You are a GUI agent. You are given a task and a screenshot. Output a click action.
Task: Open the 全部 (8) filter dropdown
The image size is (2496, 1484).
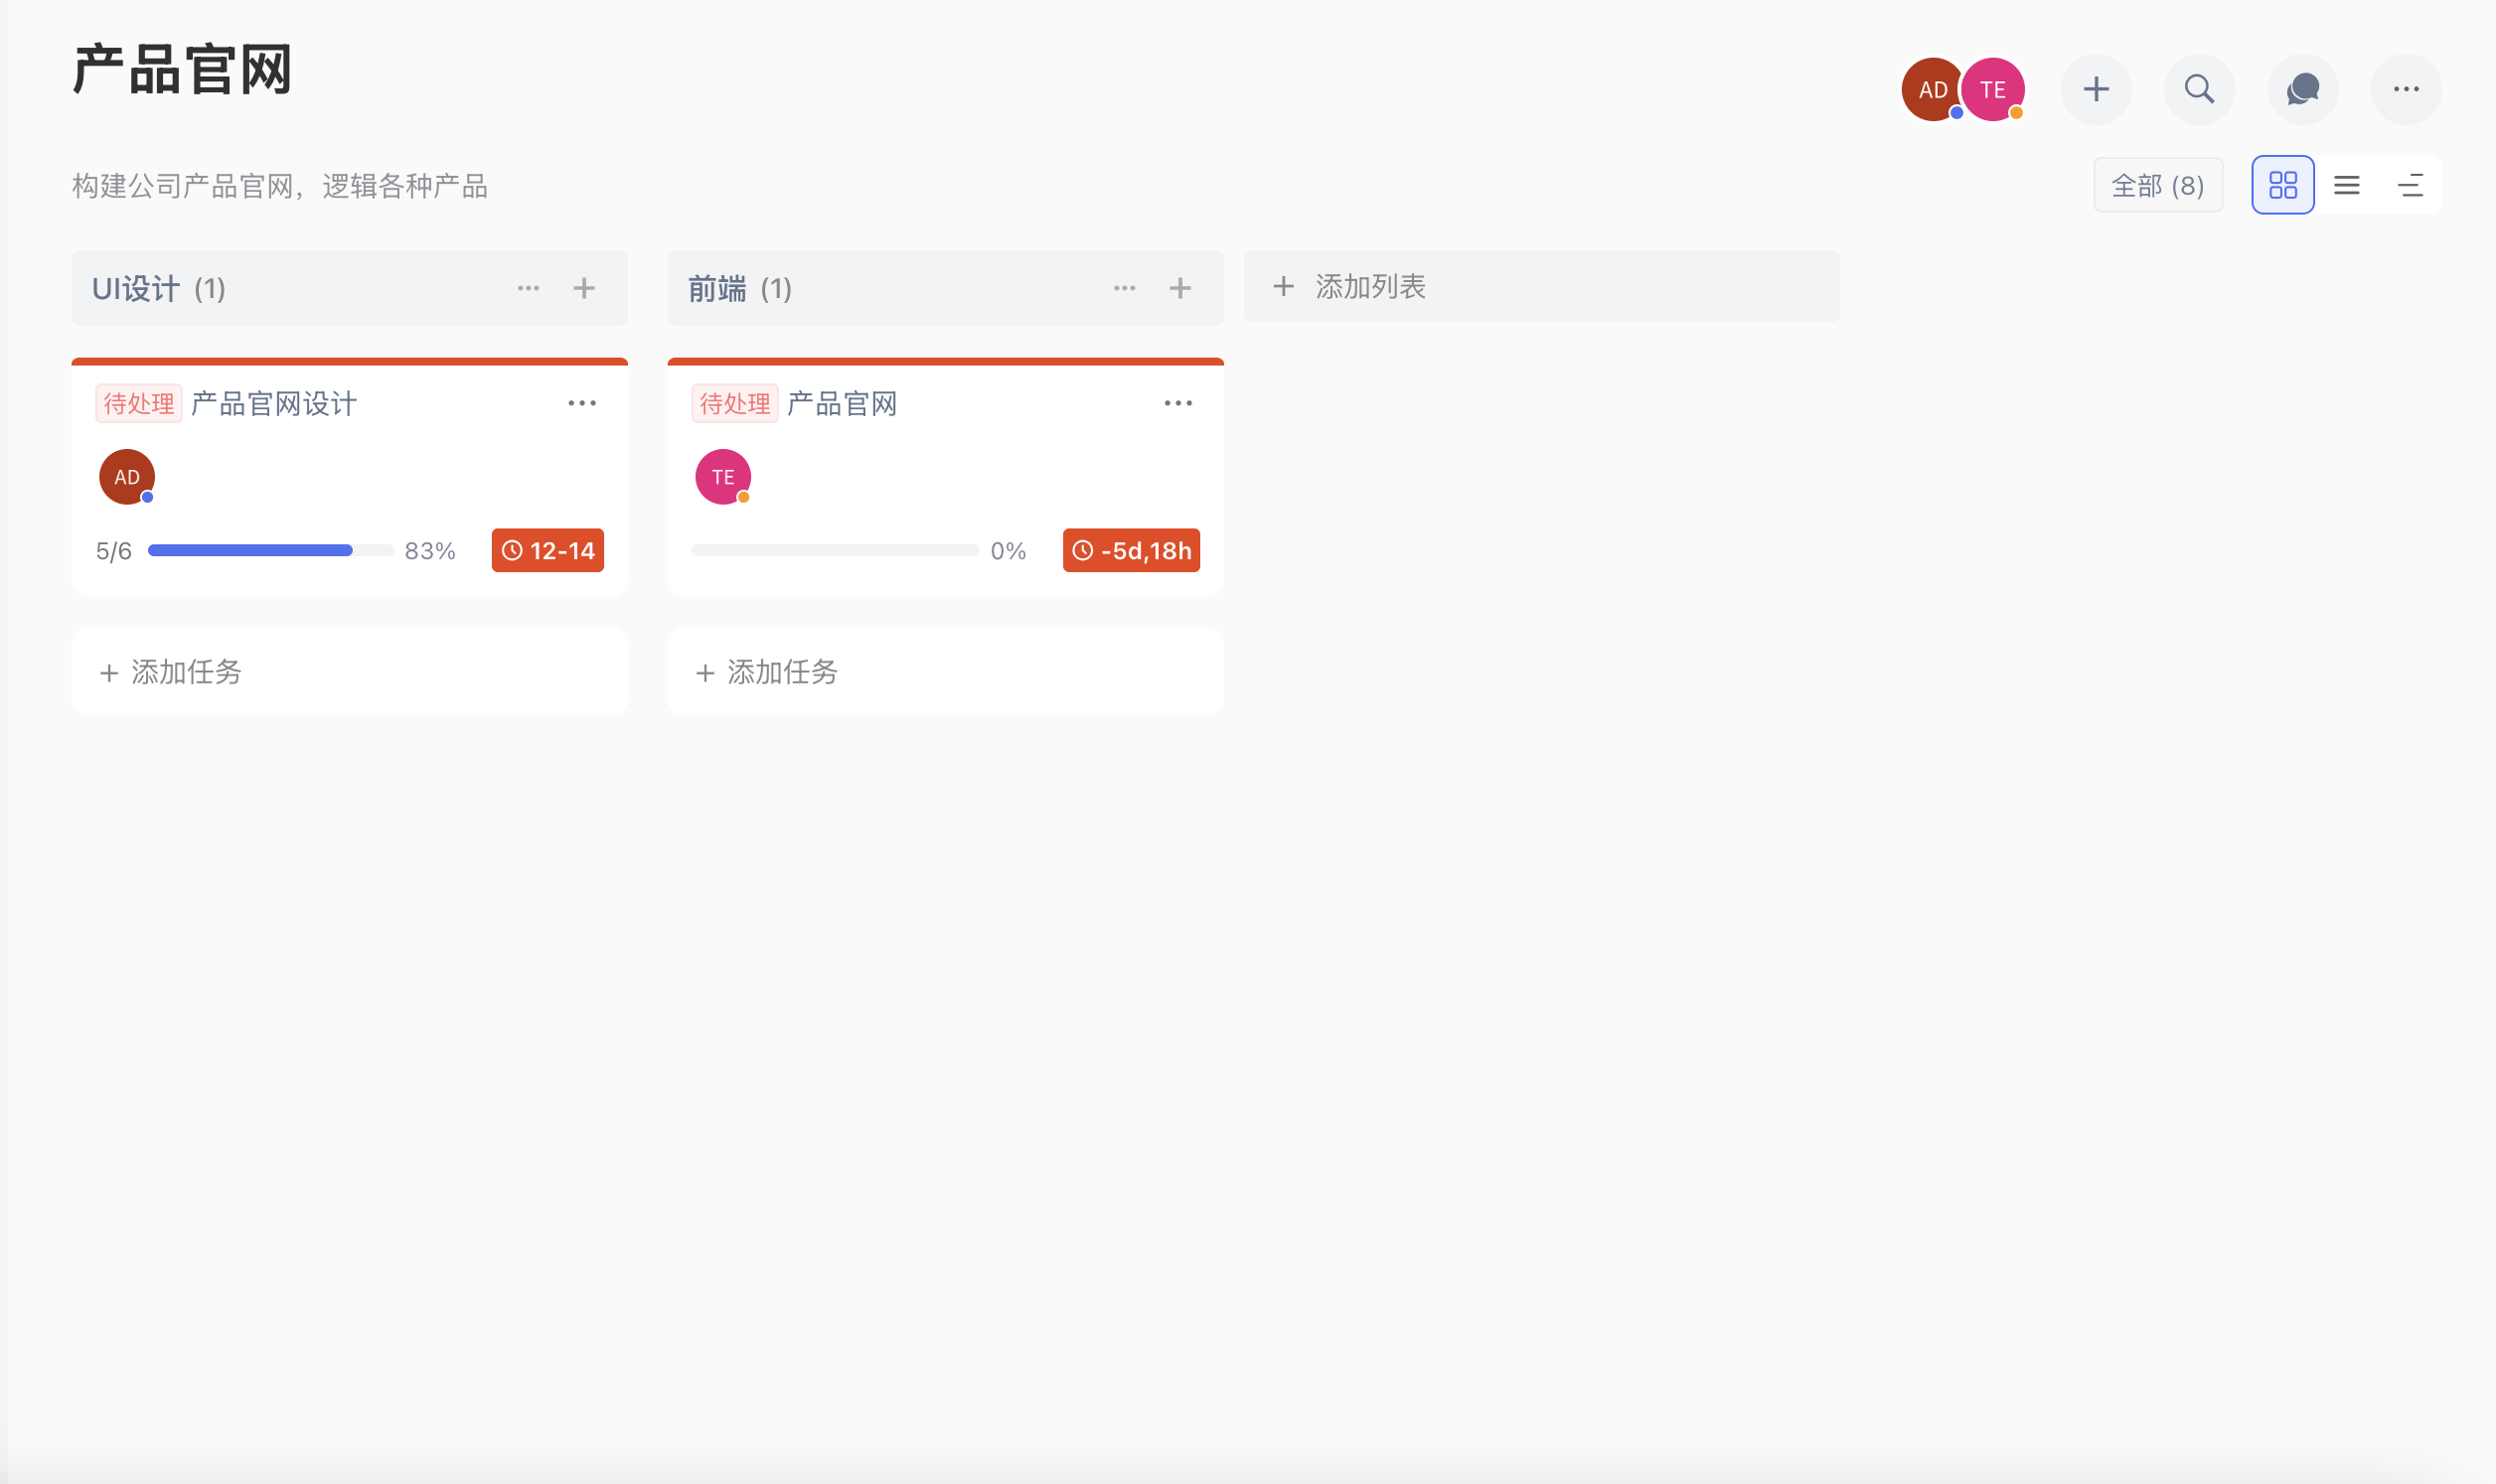coord(2158,185)
